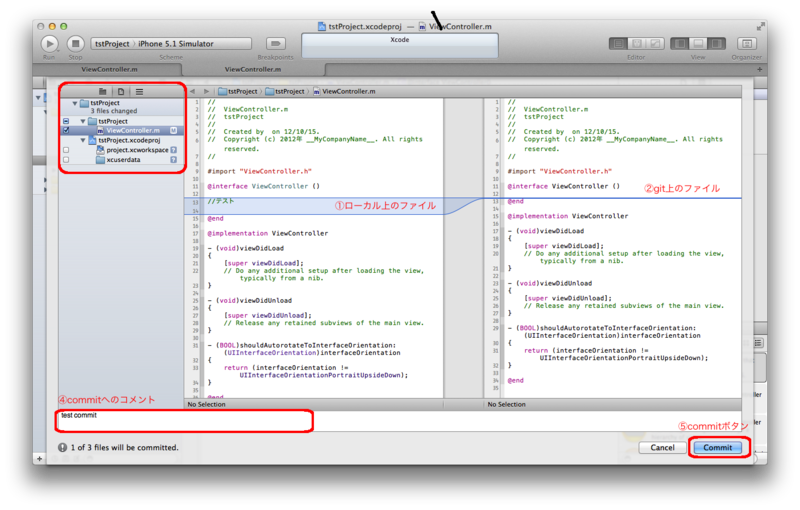Viewport: 800px width, 510px height.
Task: Click first tstProject in jump bar
Action: [x=238, y=91]
